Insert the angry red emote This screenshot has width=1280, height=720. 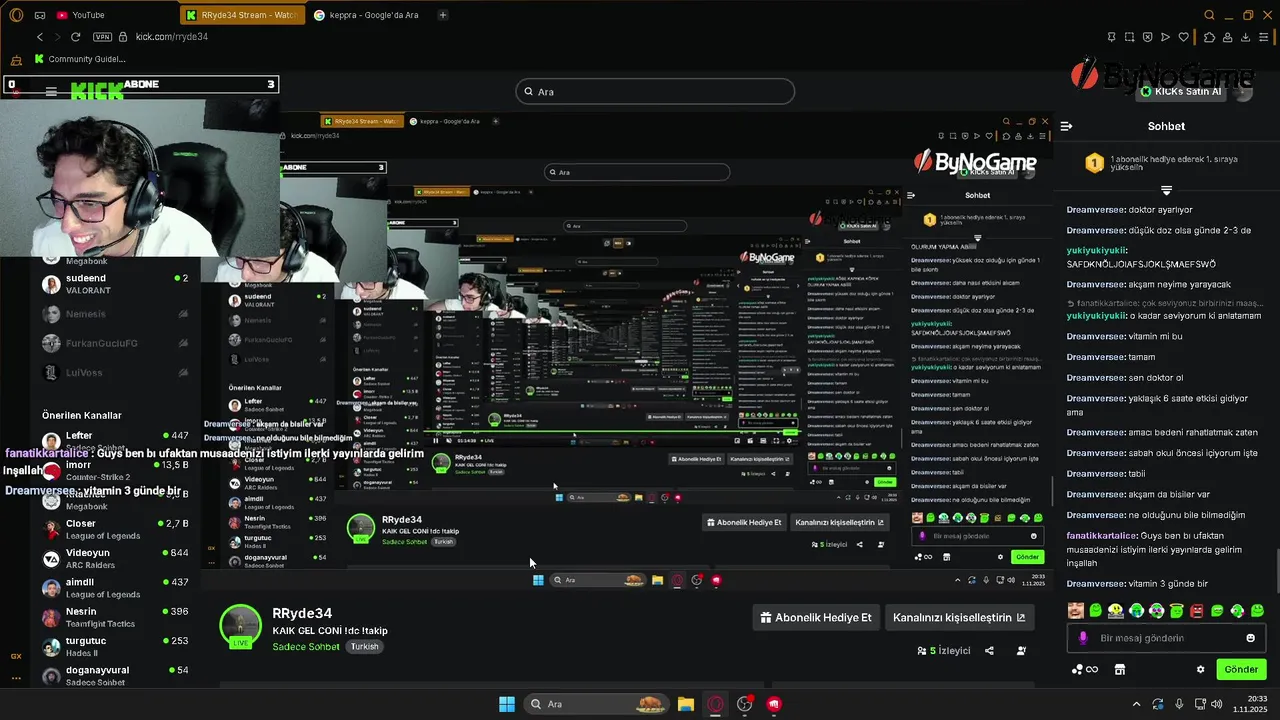click(1197, 610)
